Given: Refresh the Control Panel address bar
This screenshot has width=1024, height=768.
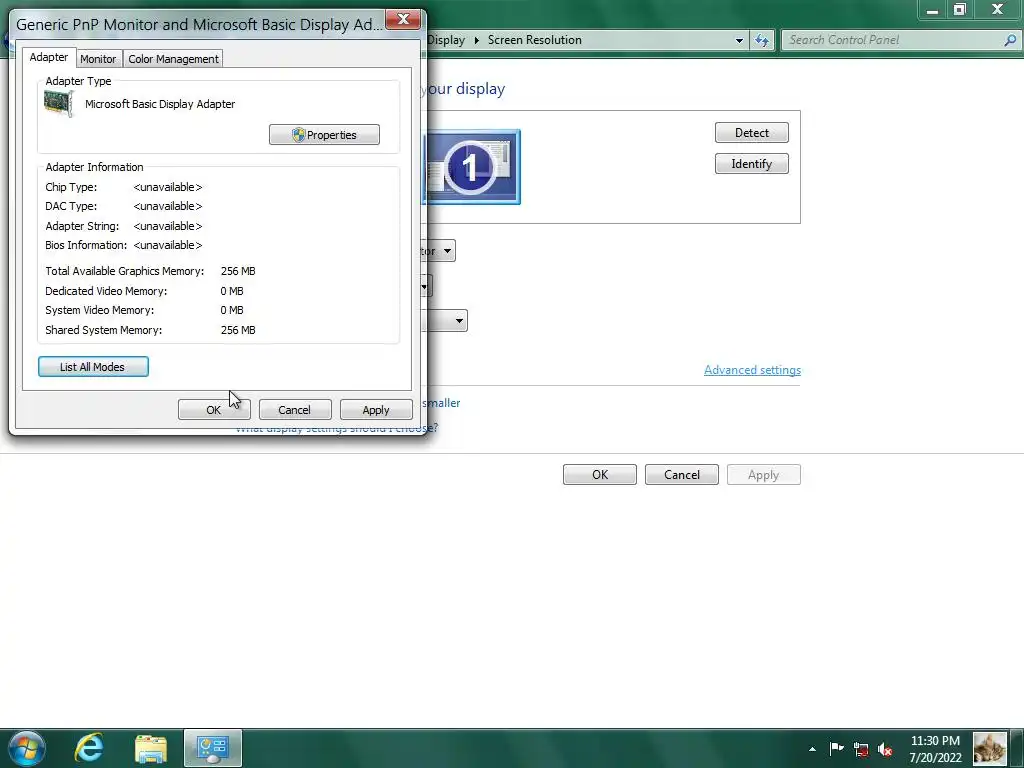Looking at the screenshot, I should [761, 40].
